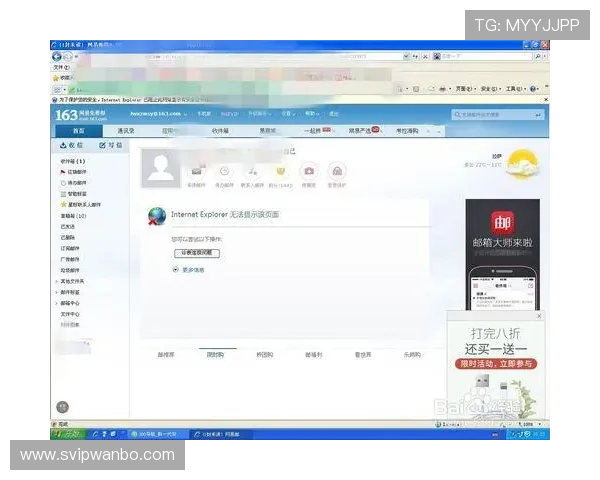Click the 退出 logout link in header
600x480 pixels.
coord(334,114)
